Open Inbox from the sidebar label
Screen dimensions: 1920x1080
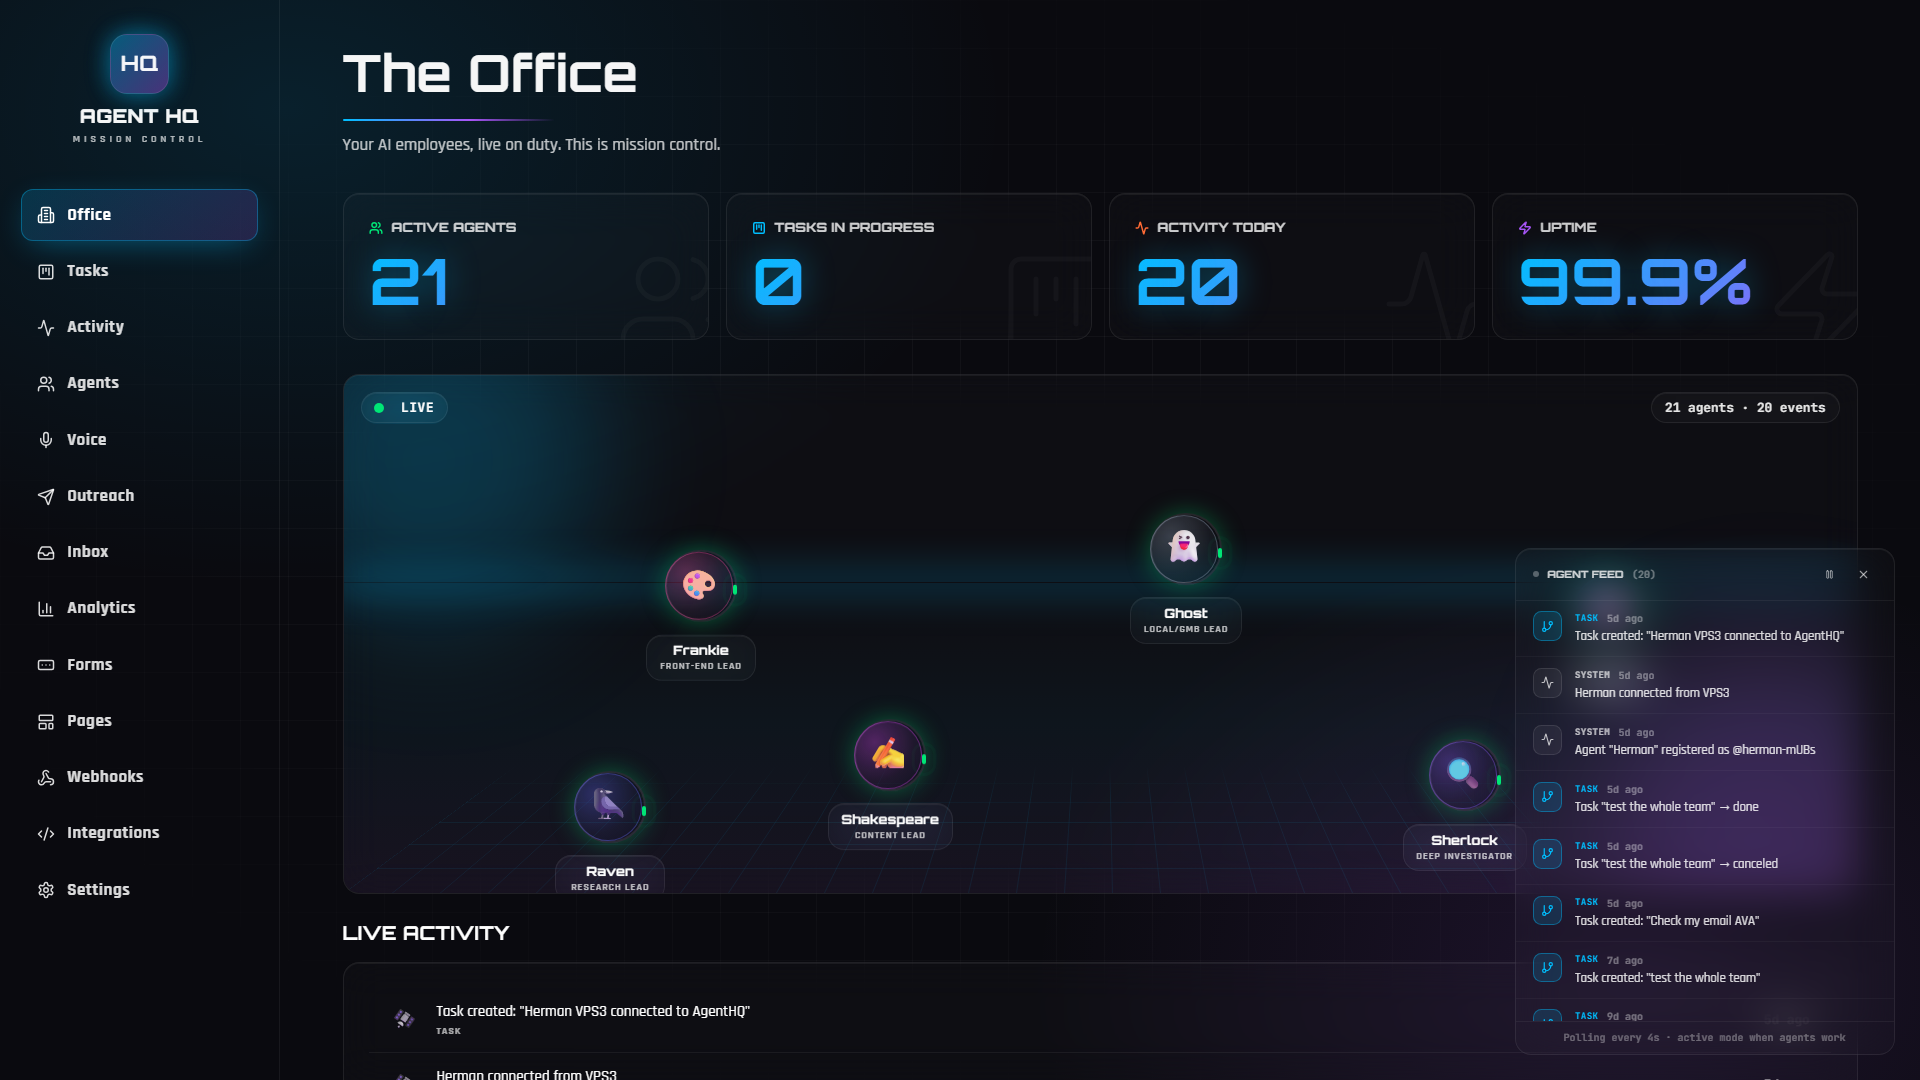87,552
